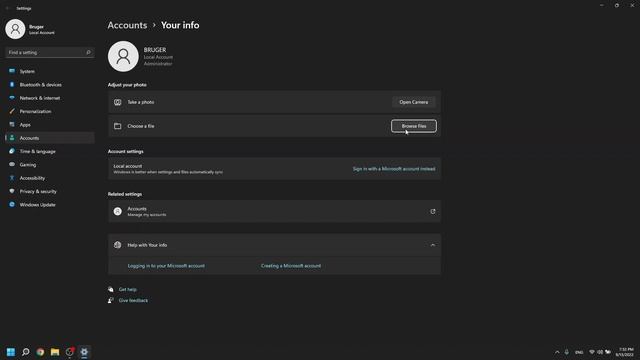Click the Give feedback icon
Screen dimensions: 640x360
(x=111, y=300)
